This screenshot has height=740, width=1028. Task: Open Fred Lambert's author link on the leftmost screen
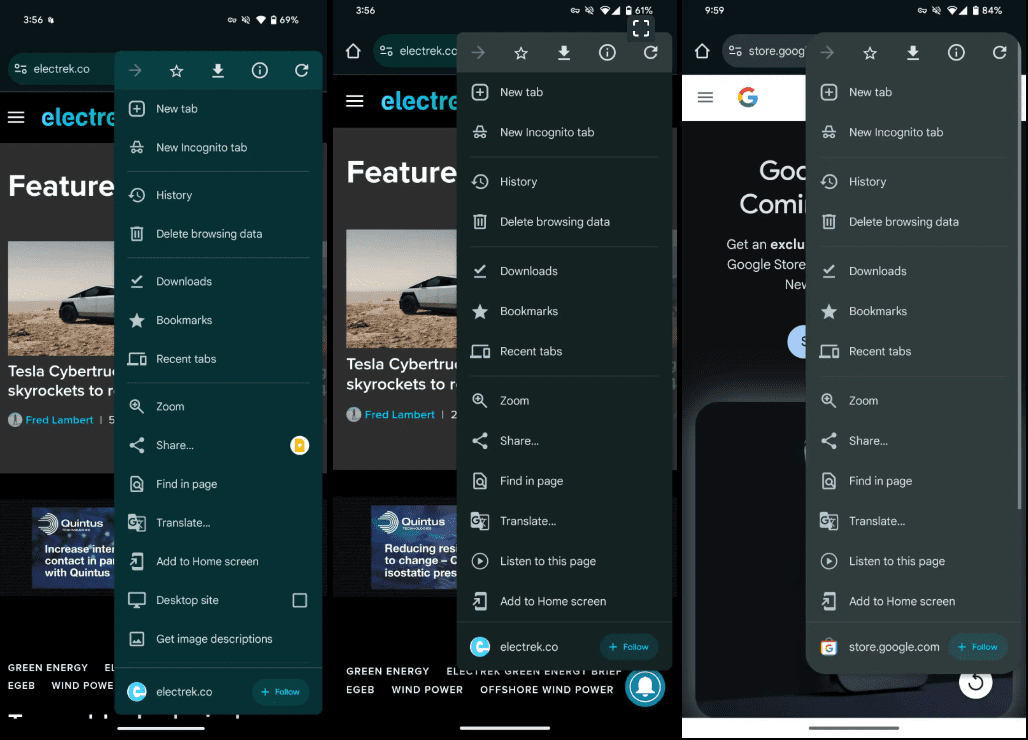click(x=59, y=420)
